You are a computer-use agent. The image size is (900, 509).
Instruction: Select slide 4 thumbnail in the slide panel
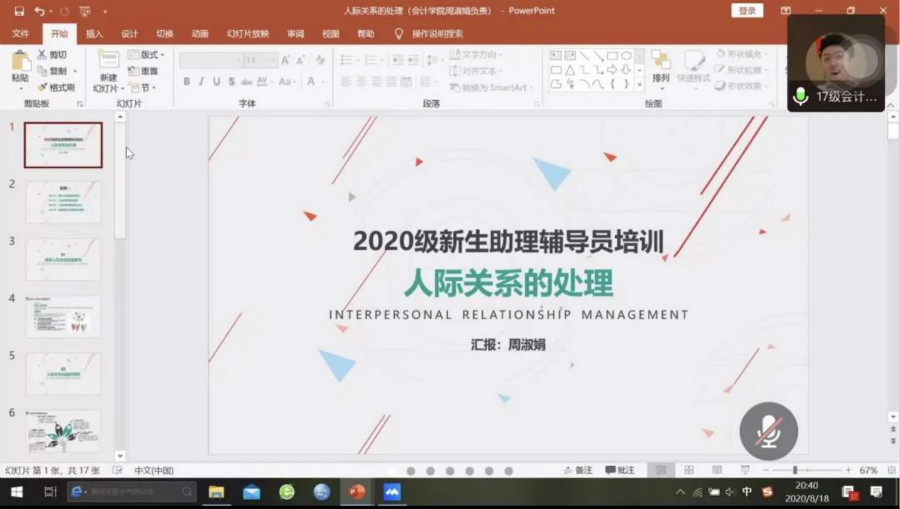point(63,316)
